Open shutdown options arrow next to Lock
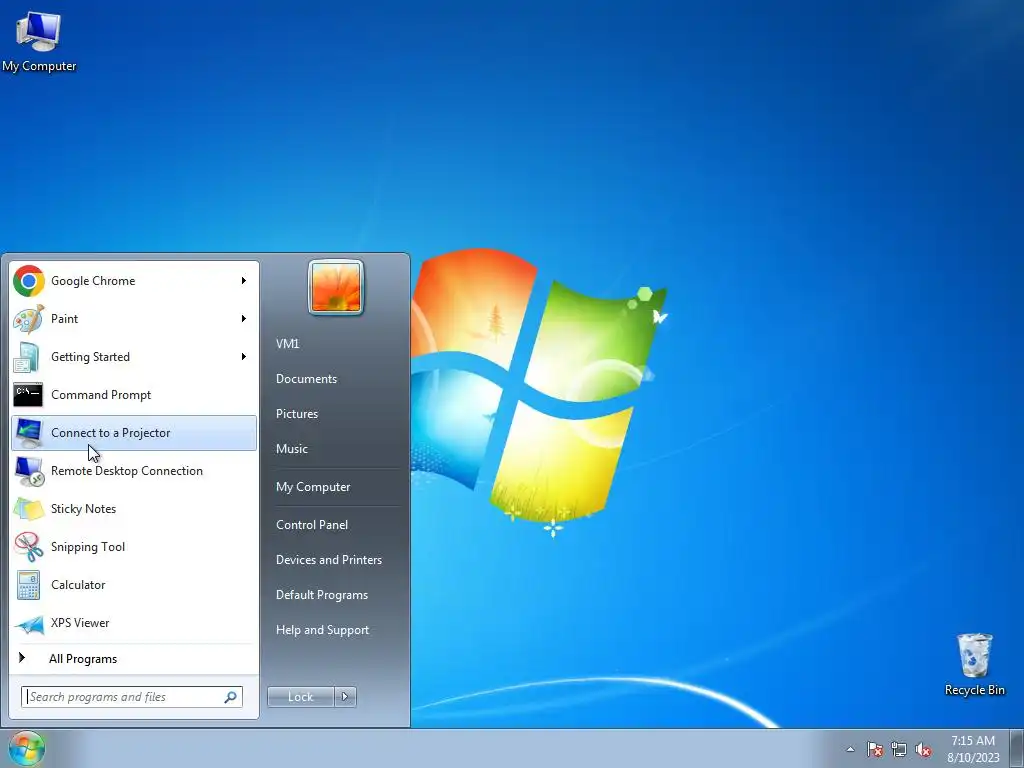 tap(345, 697)
